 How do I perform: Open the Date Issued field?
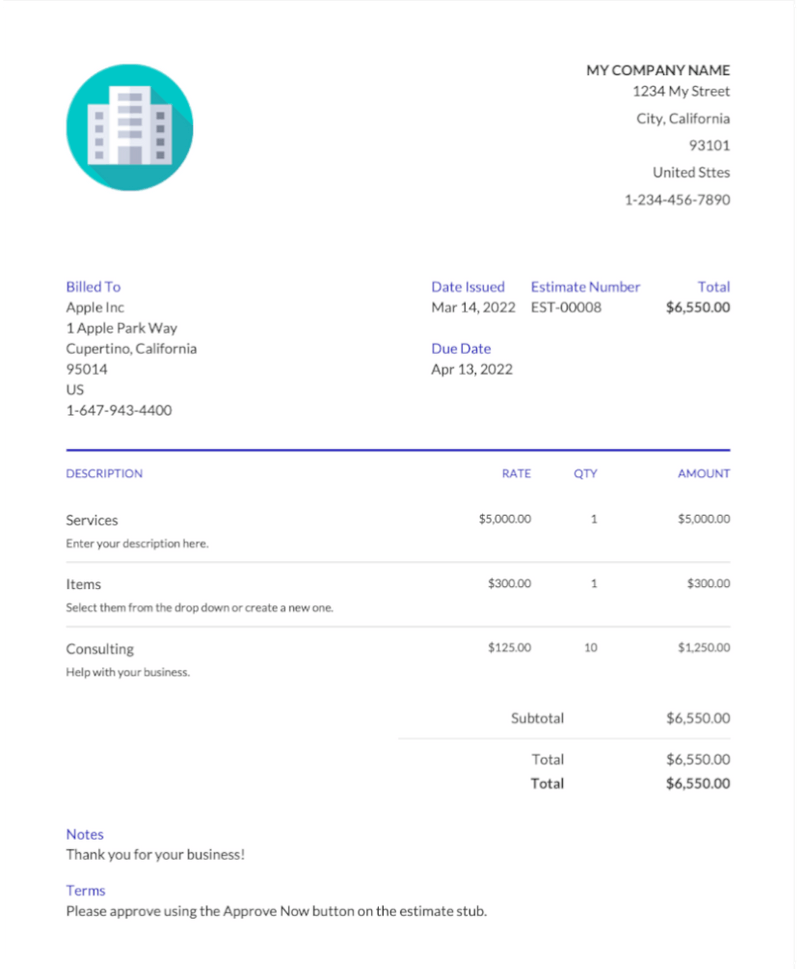coord(468,287)
